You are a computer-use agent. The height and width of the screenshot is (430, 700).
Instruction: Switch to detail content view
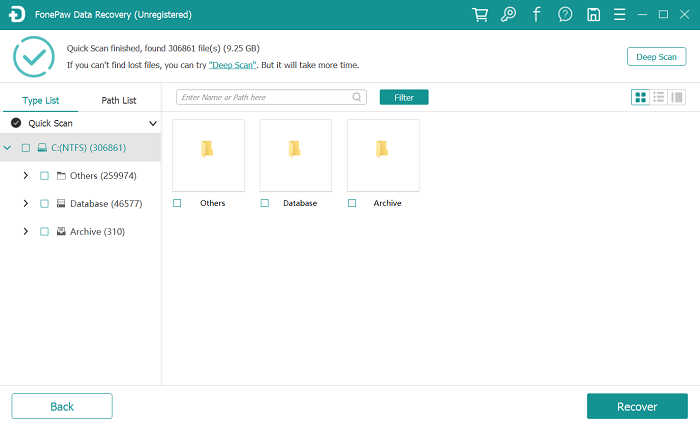click(677, 97)
